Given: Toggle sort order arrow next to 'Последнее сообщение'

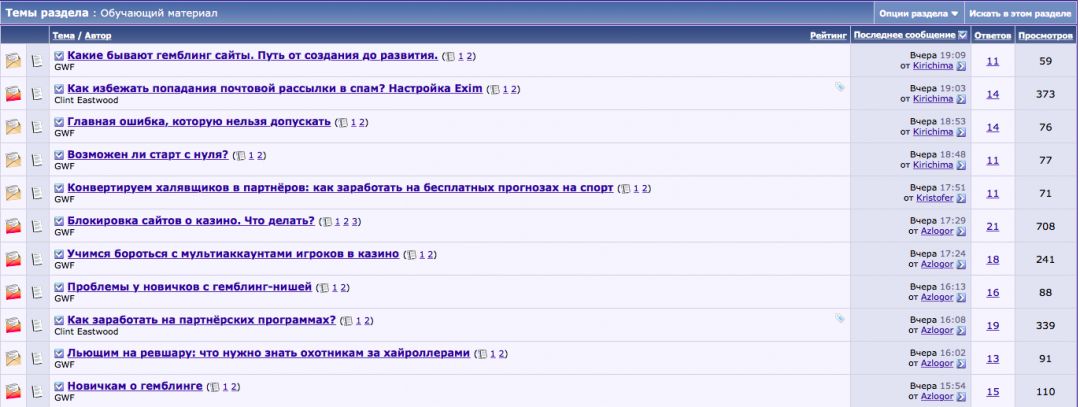Looking at the screenshot, I should (962, 35).
